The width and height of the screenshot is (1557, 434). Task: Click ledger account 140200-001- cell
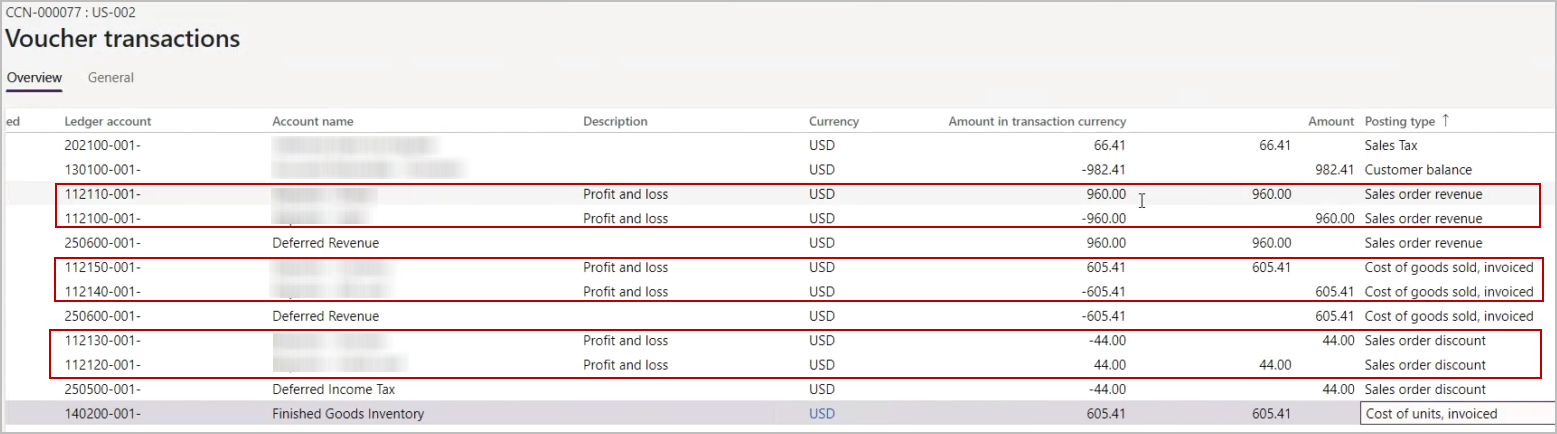(x=103, y=414)
